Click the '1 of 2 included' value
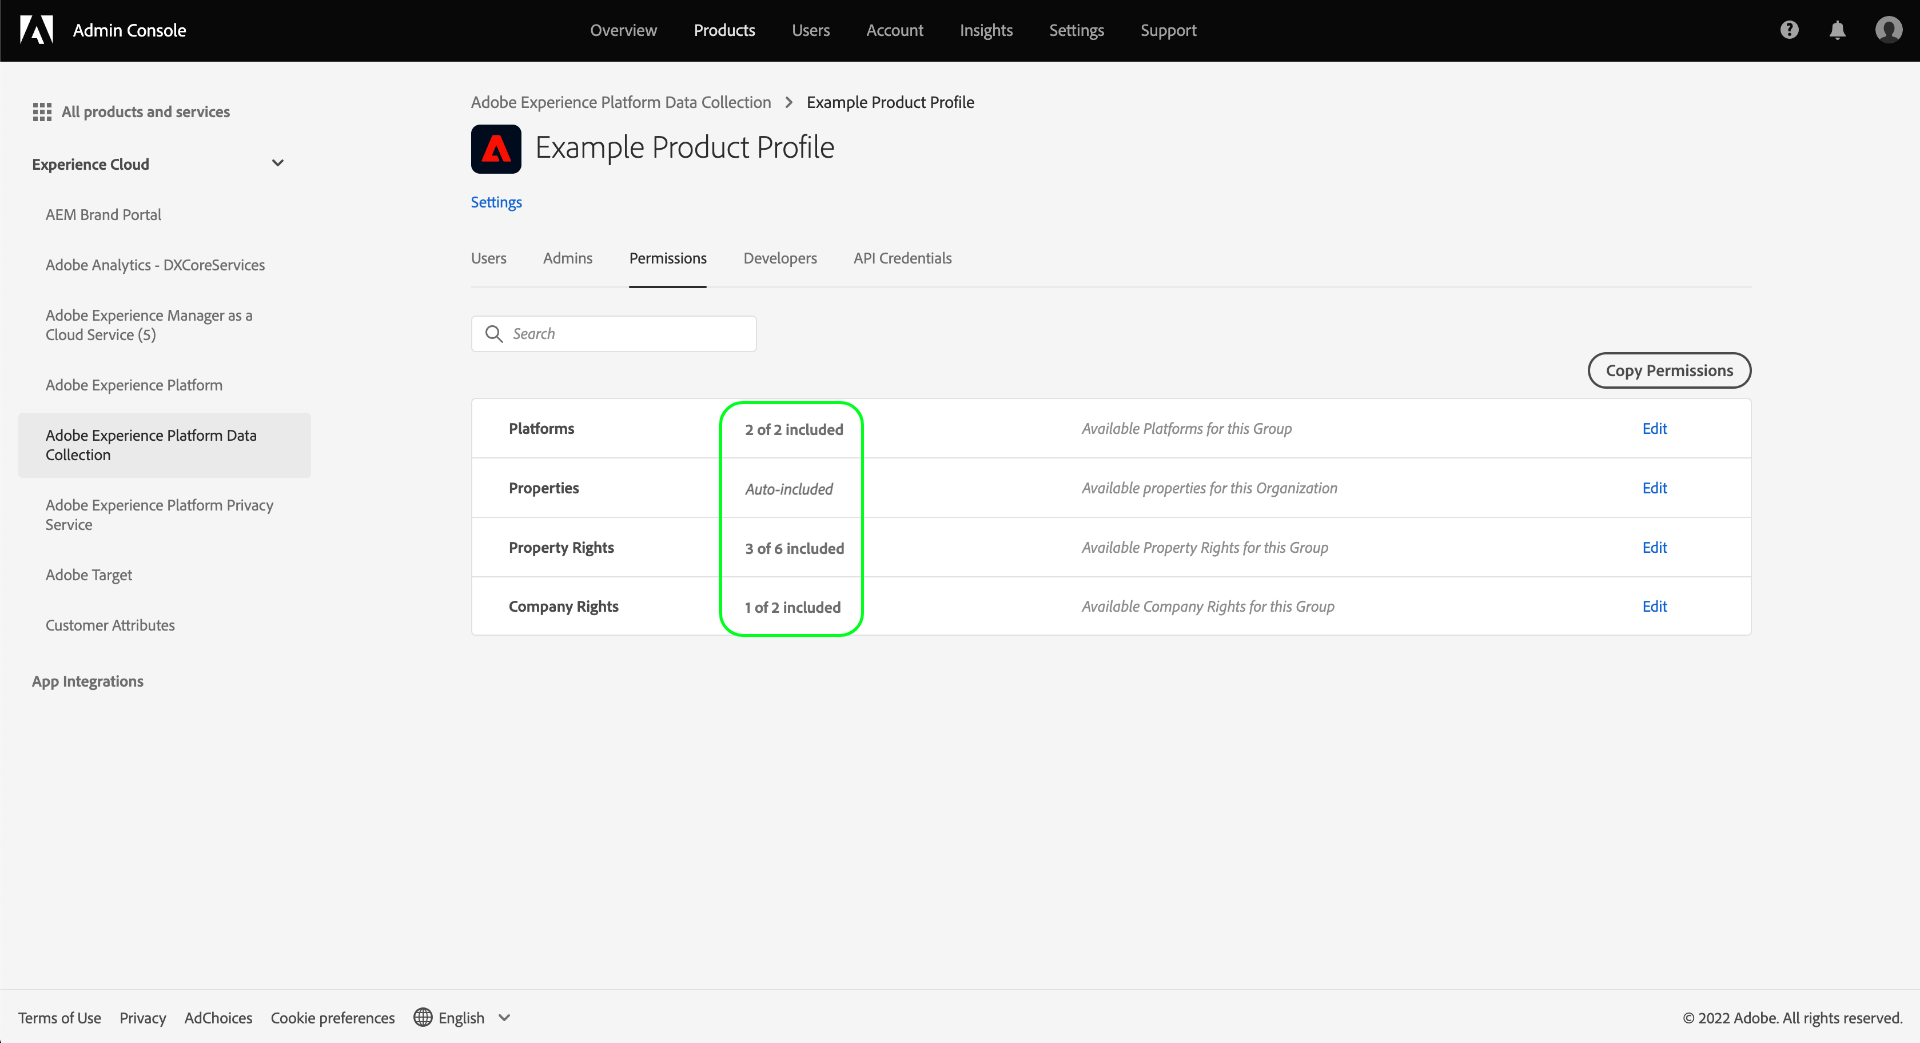 (x=792, y=607)
